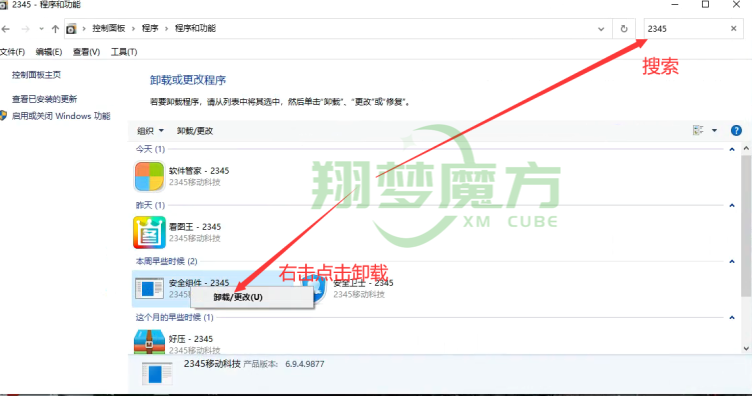Collapse the 昨天 (1) group
Screen dimensions: 752x396
click(x=732, y=206)
